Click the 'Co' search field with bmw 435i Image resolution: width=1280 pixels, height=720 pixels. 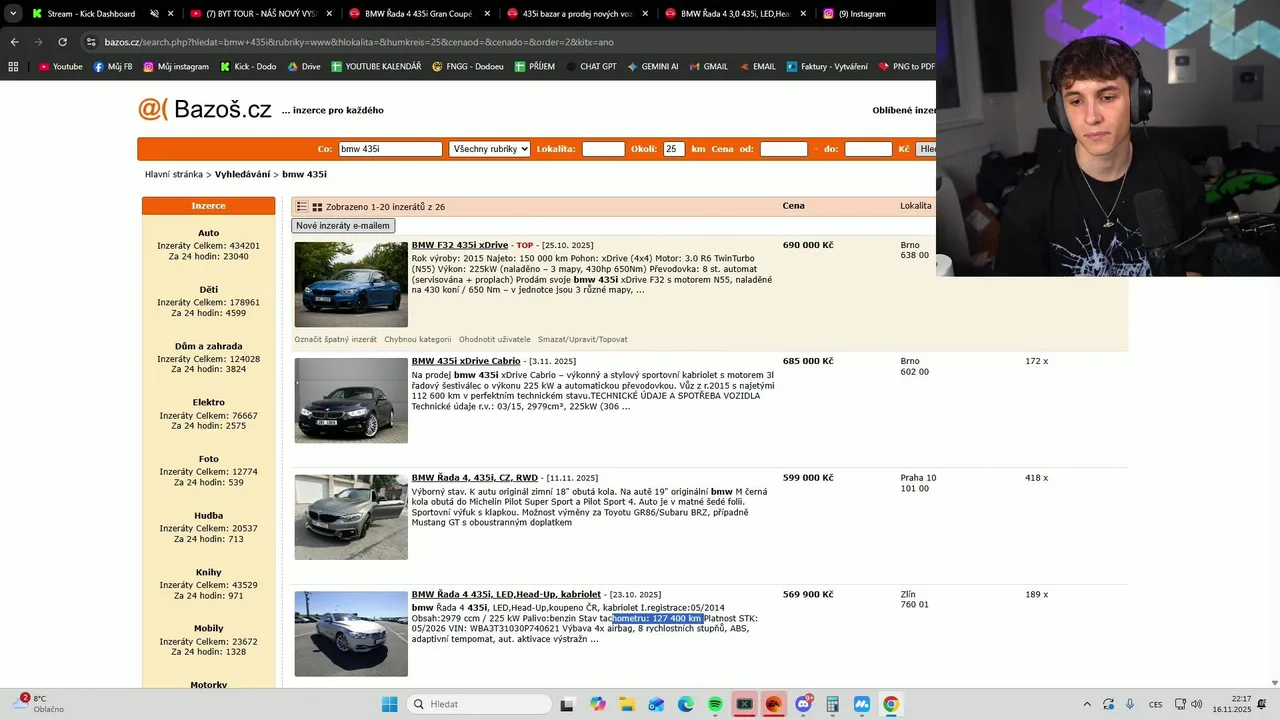point(390,149)
